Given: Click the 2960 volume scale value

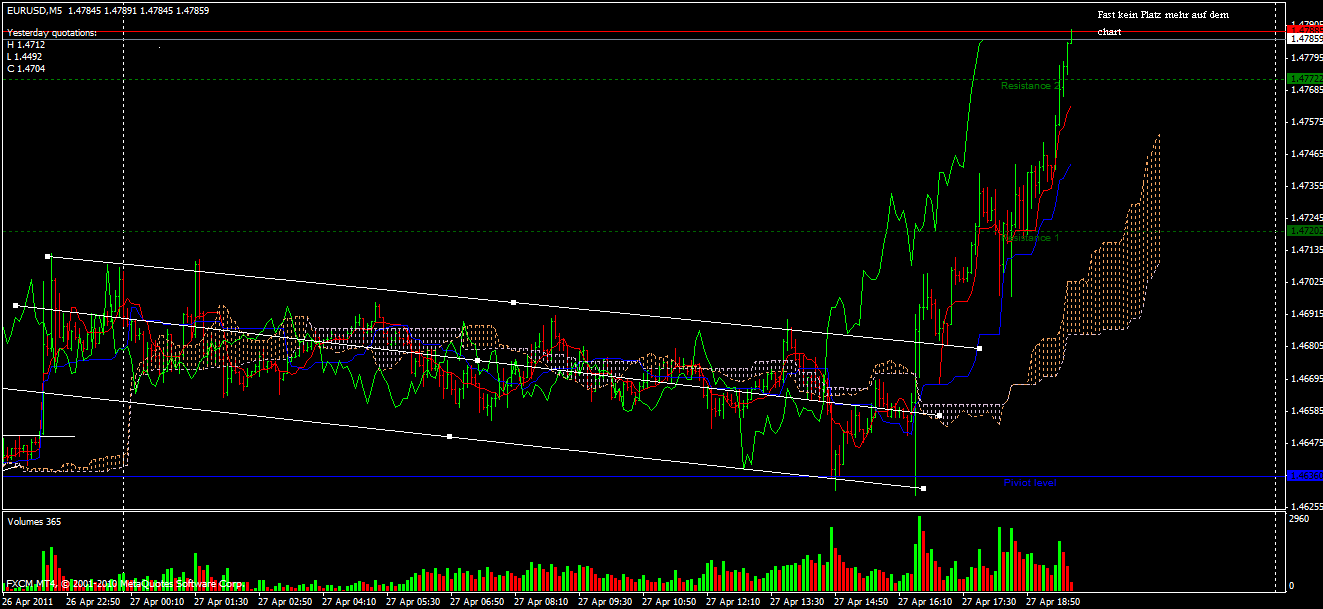Looking at the screenshot, I should [1301, 520].
